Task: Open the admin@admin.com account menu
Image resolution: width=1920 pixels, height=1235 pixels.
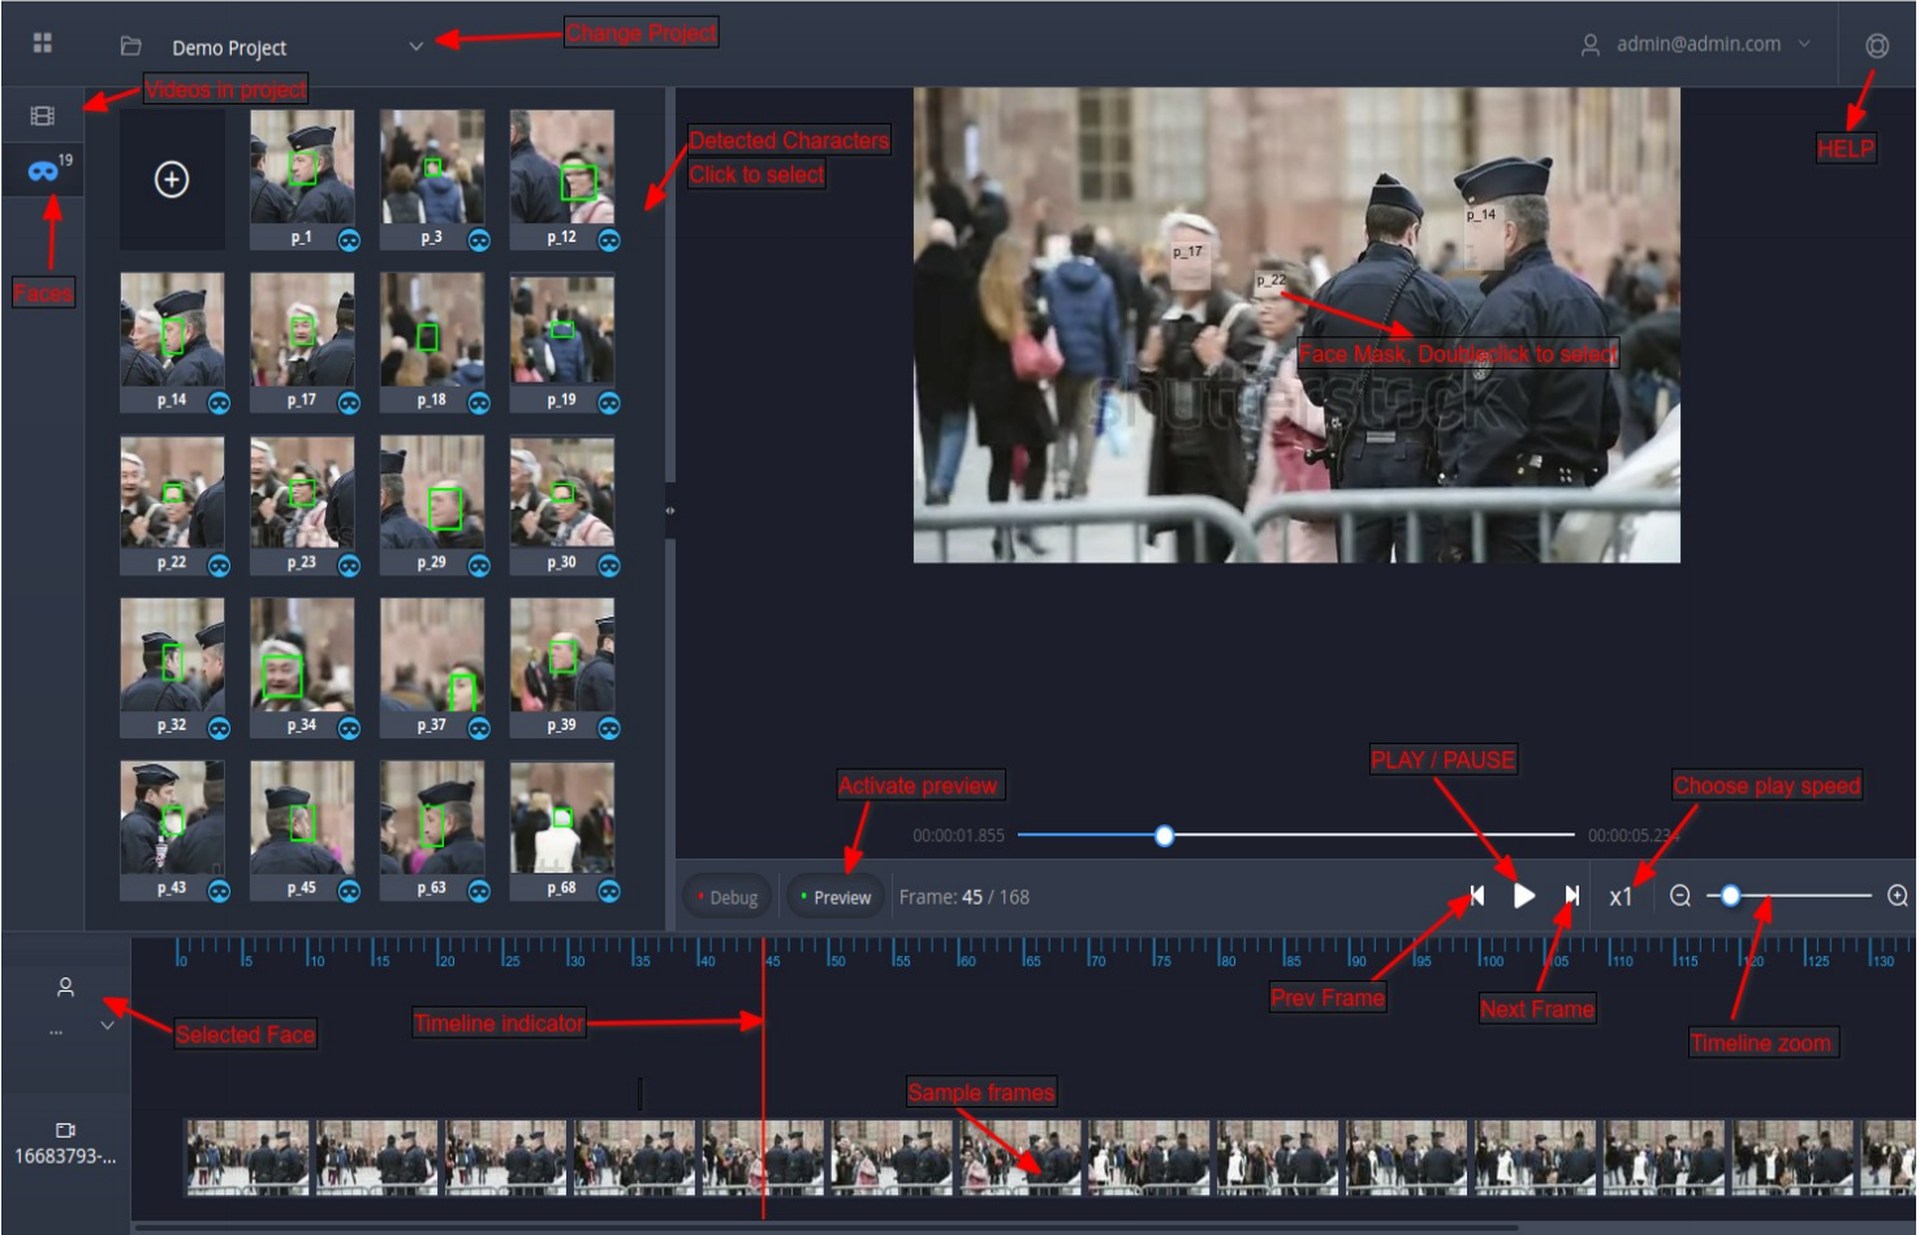Action: 1697,45
